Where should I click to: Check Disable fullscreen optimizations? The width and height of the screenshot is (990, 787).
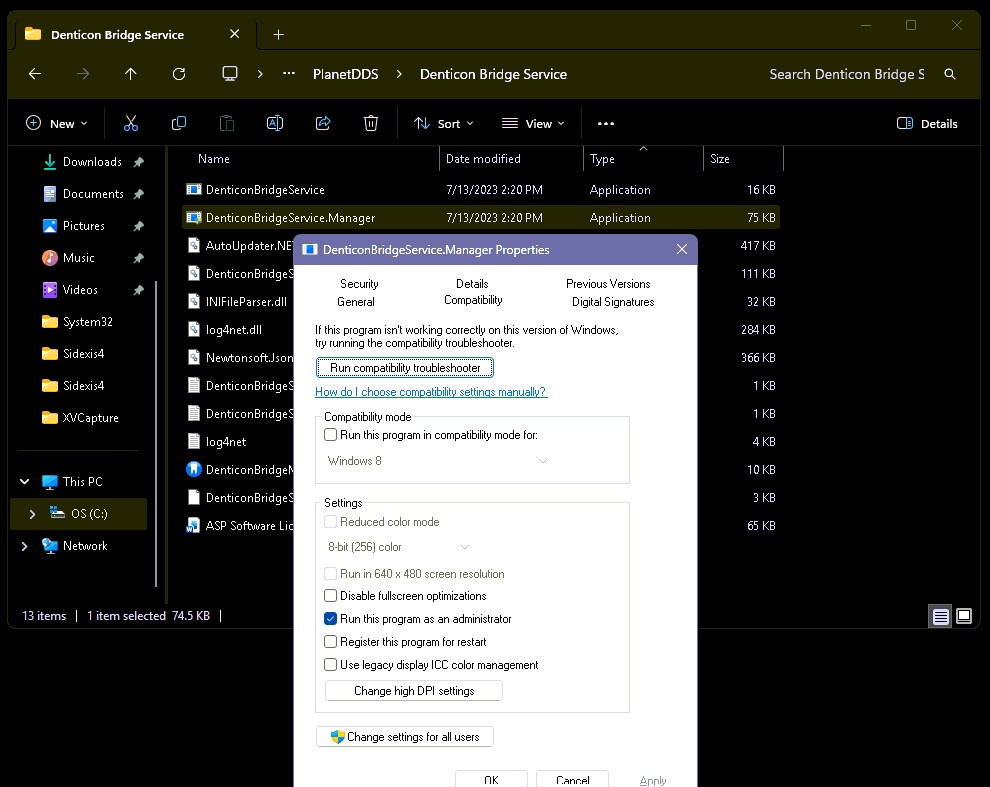[330, 596]
